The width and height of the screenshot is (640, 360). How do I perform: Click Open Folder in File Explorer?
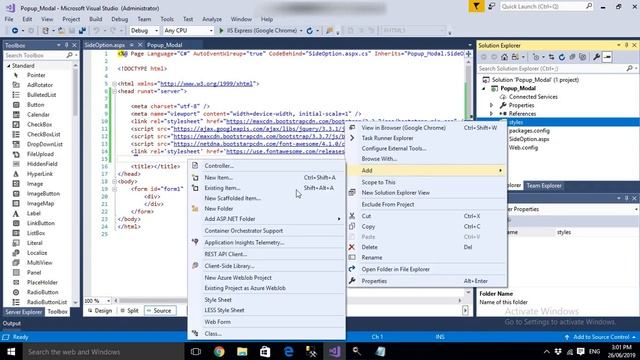[x=427, y=269]
